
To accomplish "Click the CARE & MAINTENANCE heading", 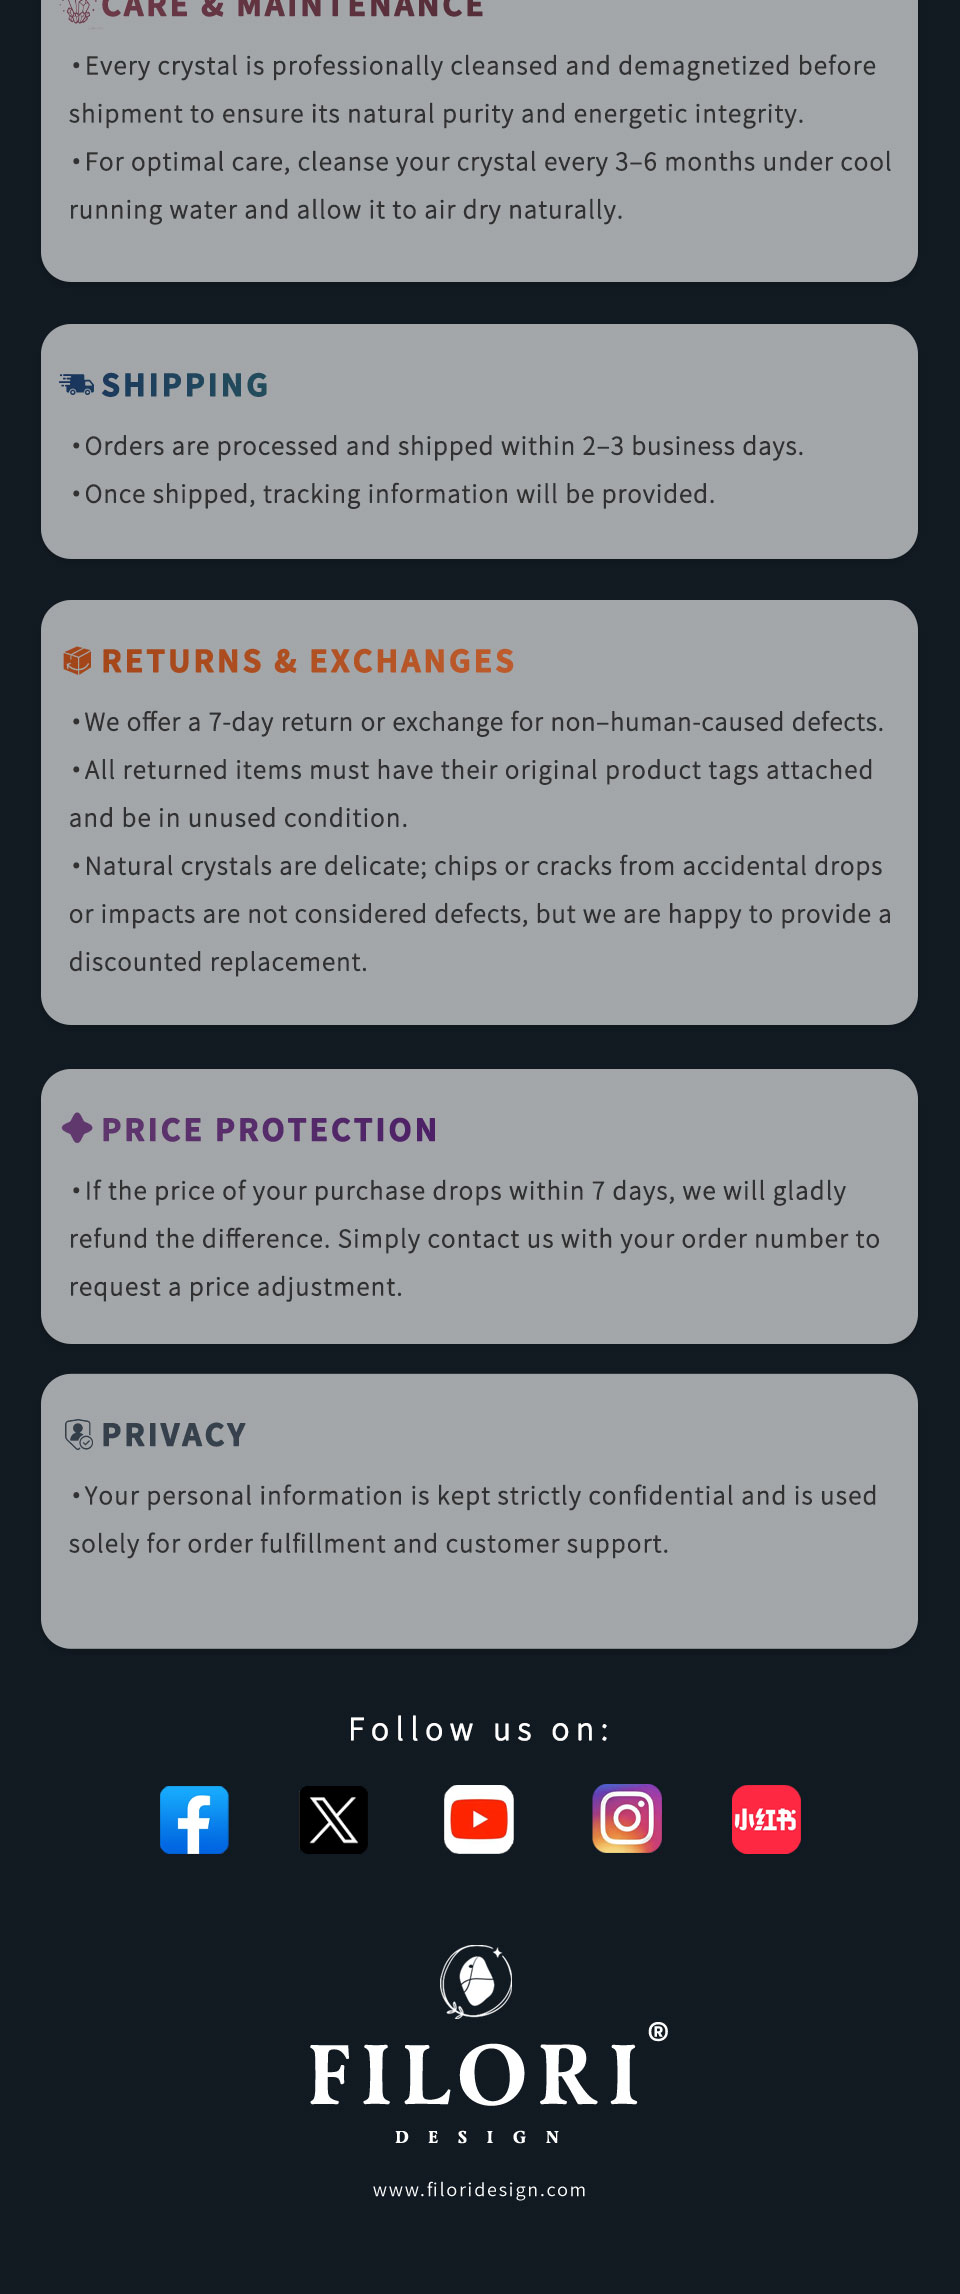I will point(292,10).
